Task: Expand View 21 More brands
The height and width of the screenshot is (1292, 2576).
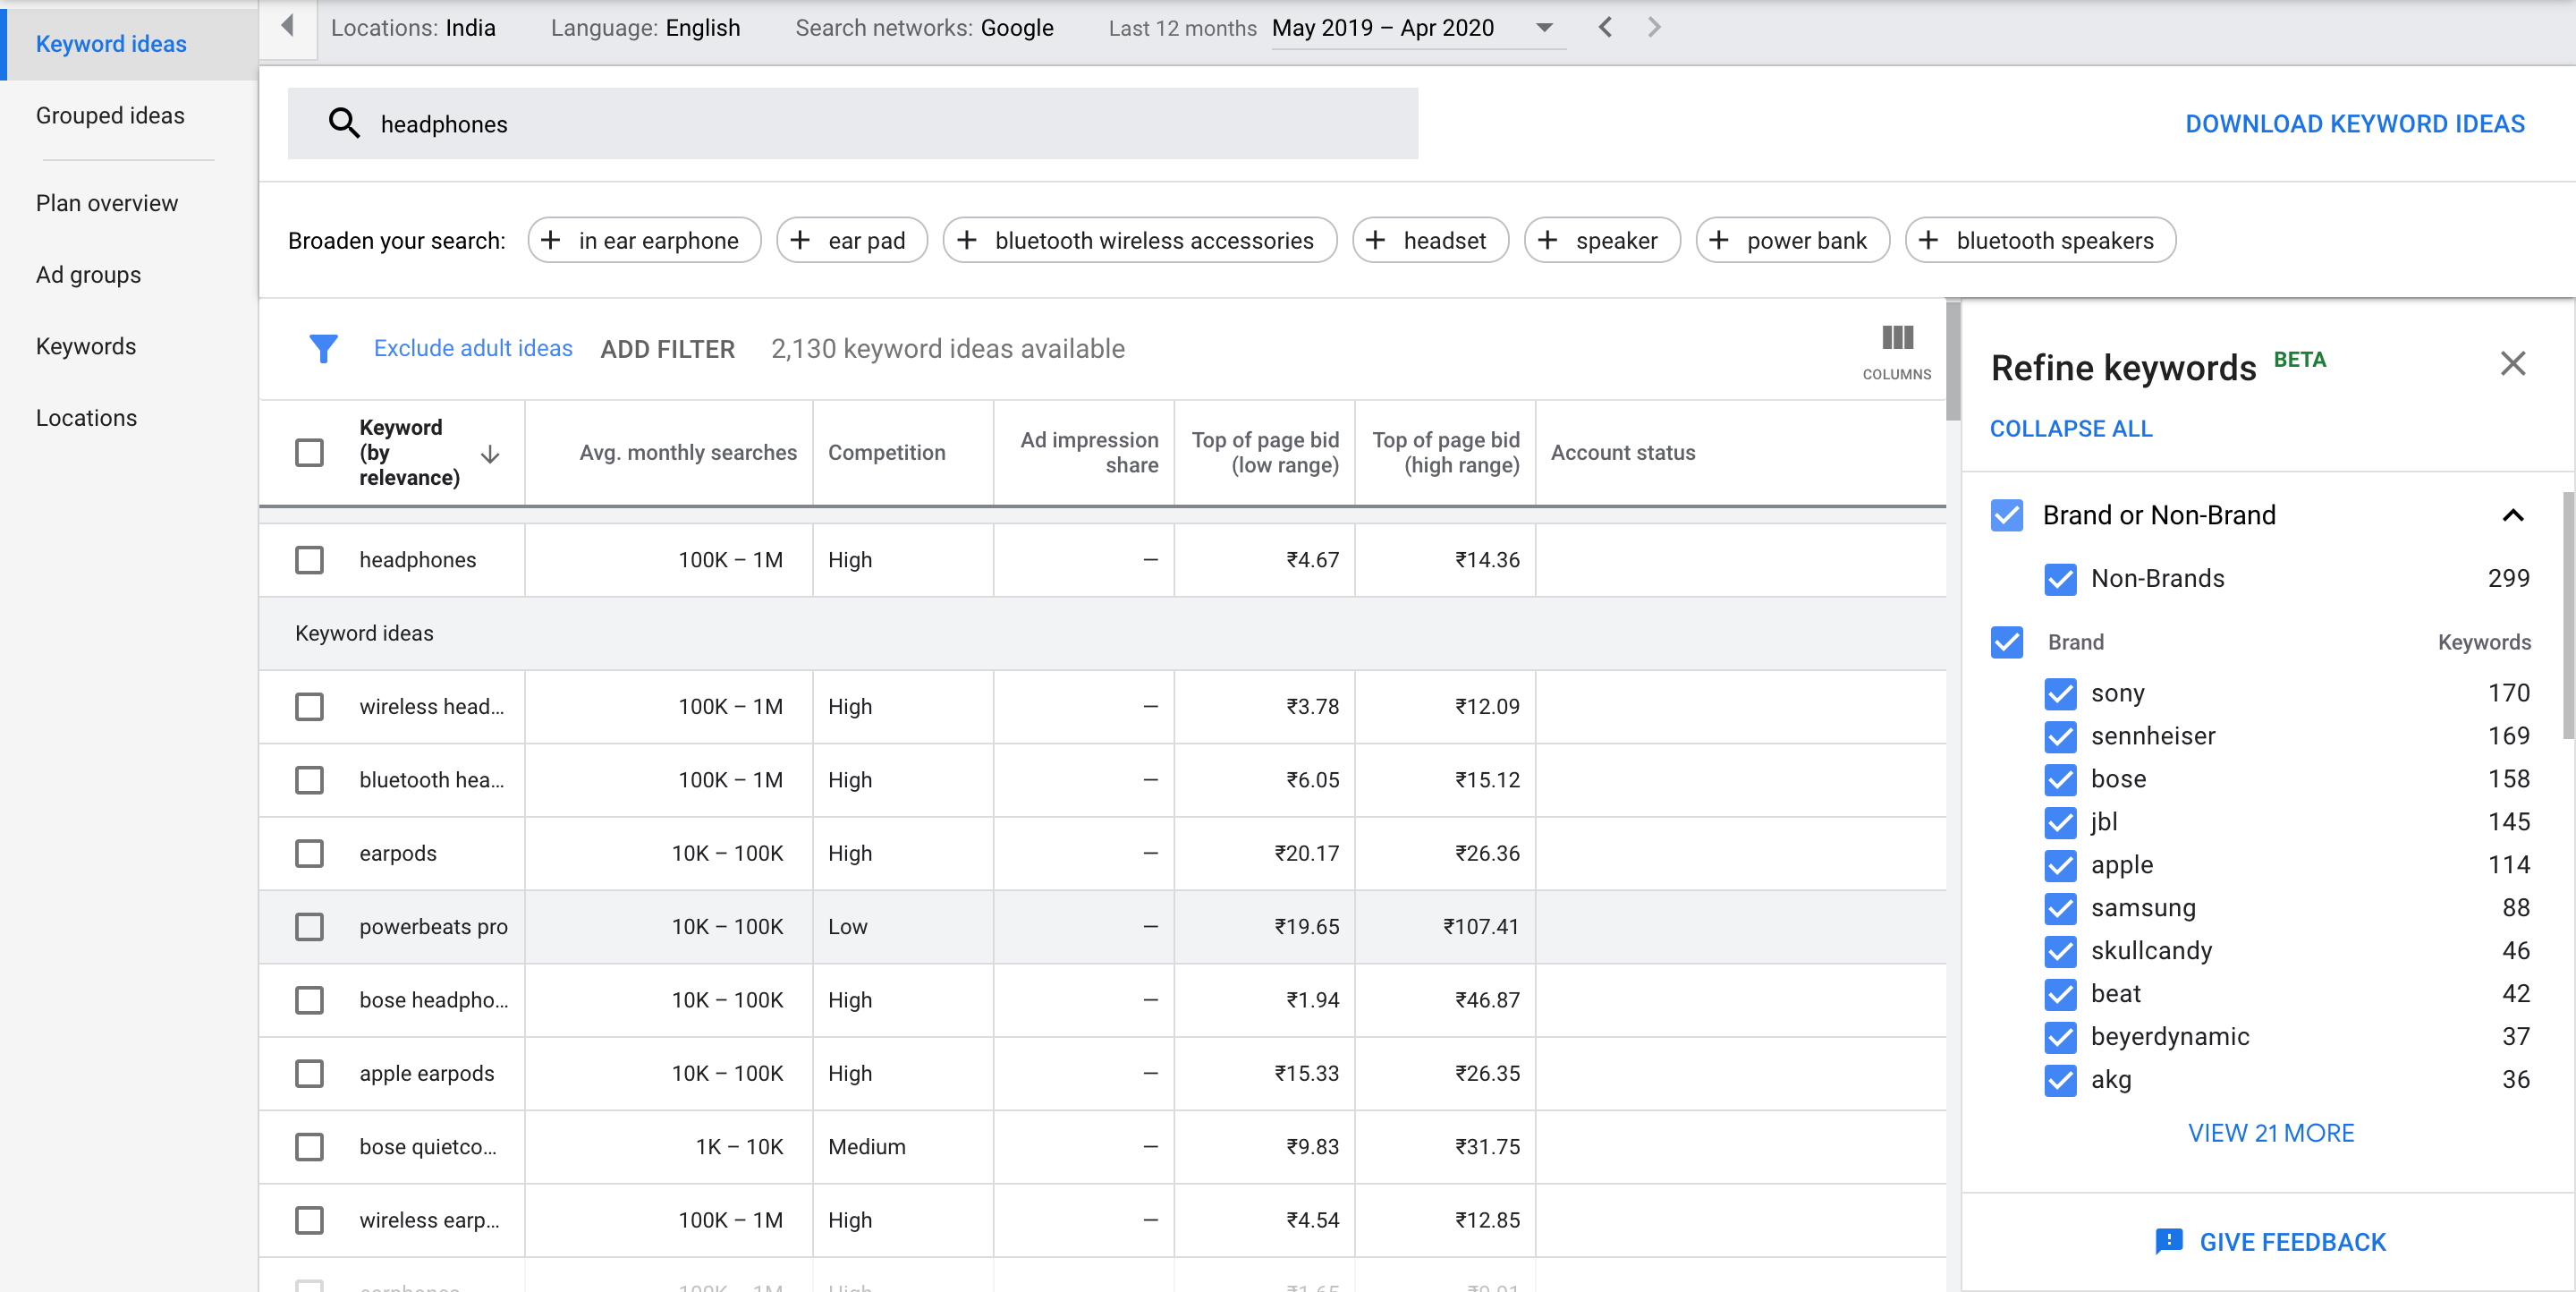Action: coord(2270,1133)
